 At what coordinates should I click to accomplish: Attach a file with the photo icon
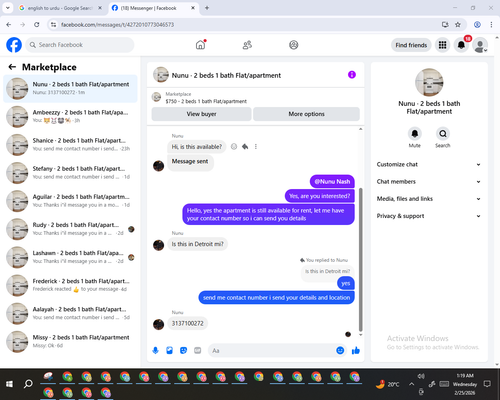[x=169, y=350]
